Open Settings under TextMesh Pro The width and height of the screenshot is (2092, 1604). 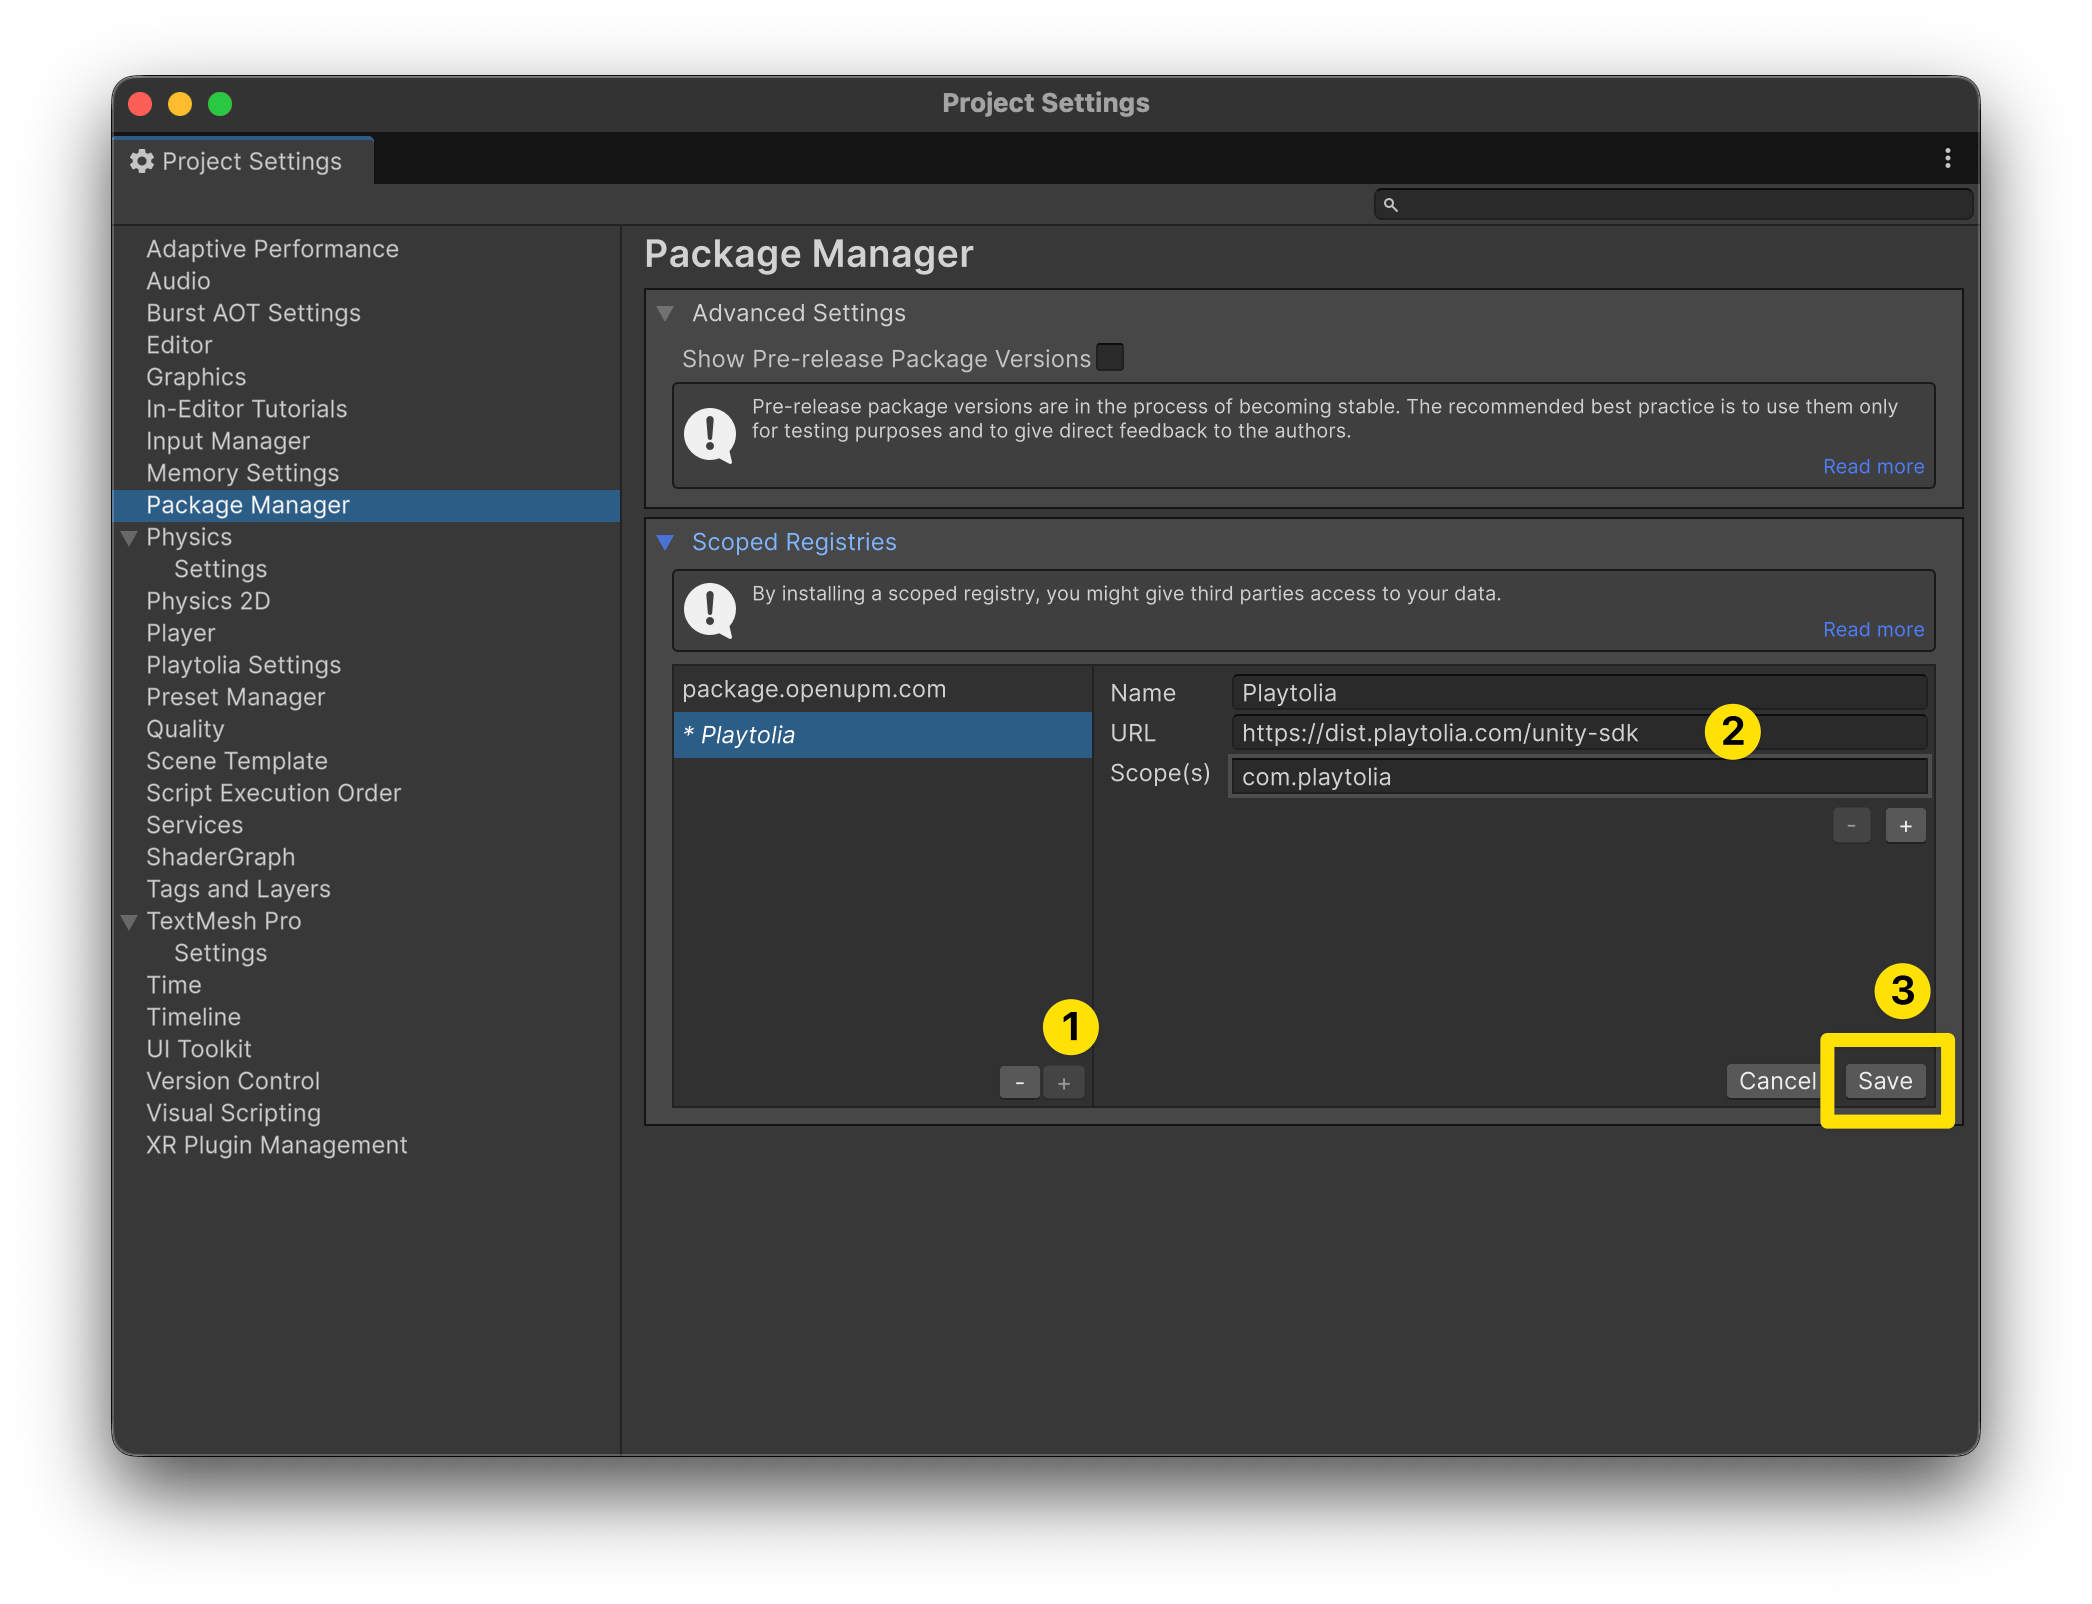click(x=220, y=953)
